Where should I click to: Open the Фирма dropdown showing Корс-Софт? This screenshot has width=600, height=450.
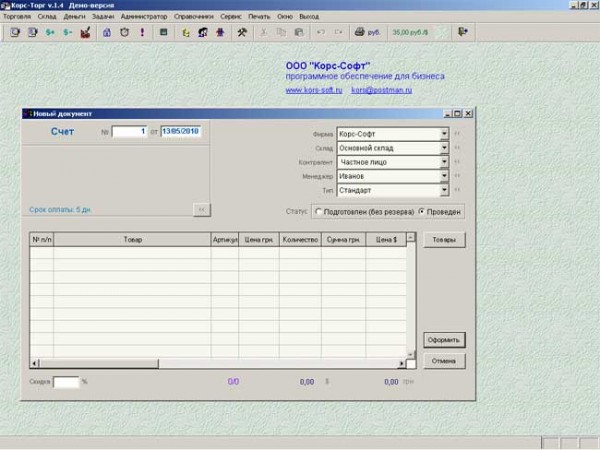(443, 133)
